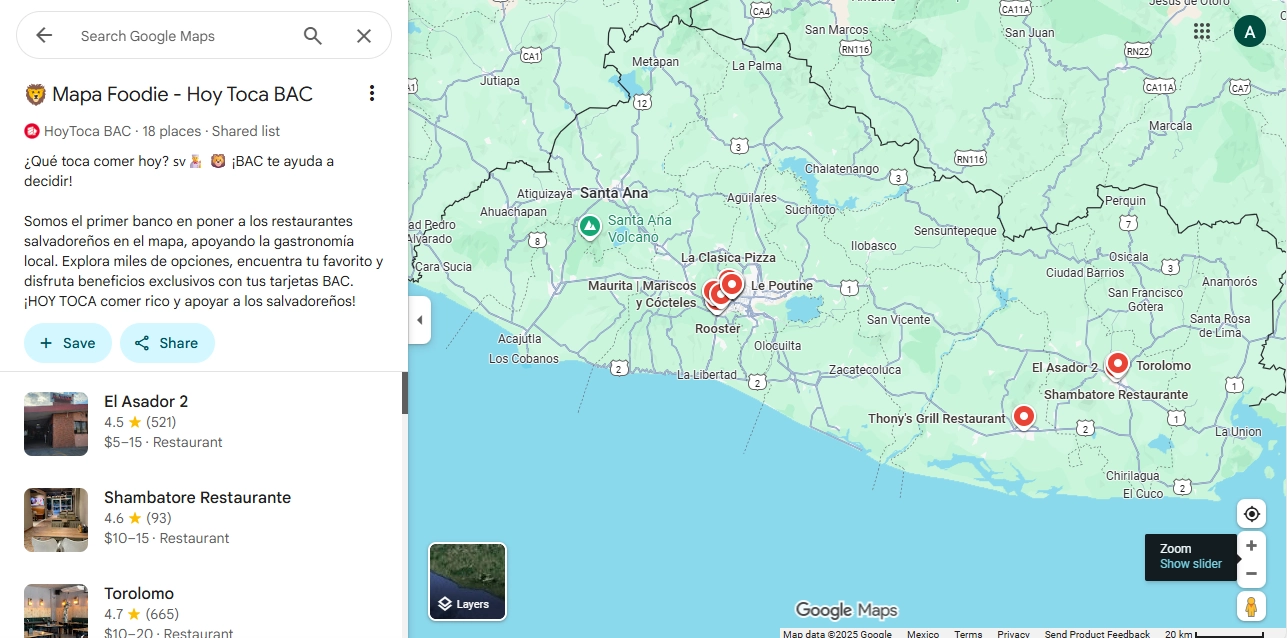Clear search with the X icon
The width and height of the screenshot is (1287, 638).
pyautogui.click(x=364, y=36)
